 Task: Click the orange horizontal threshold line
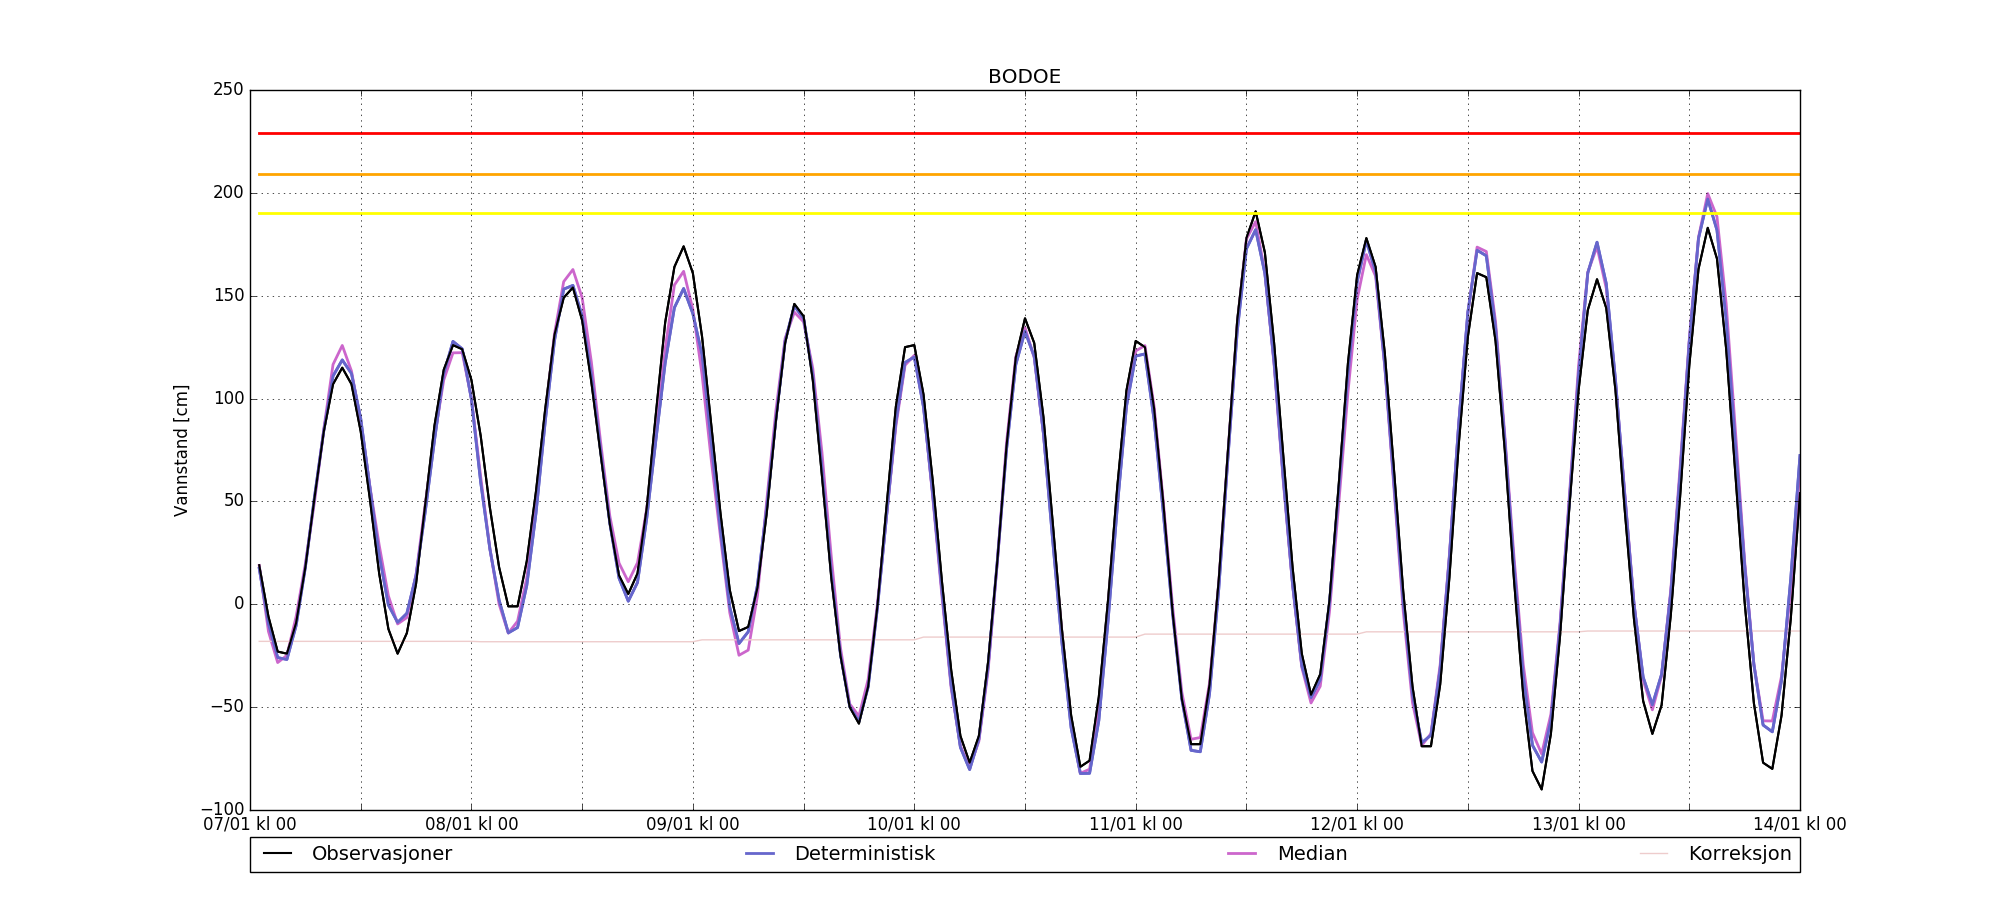pyautogui.click(x=1029, y=175)
